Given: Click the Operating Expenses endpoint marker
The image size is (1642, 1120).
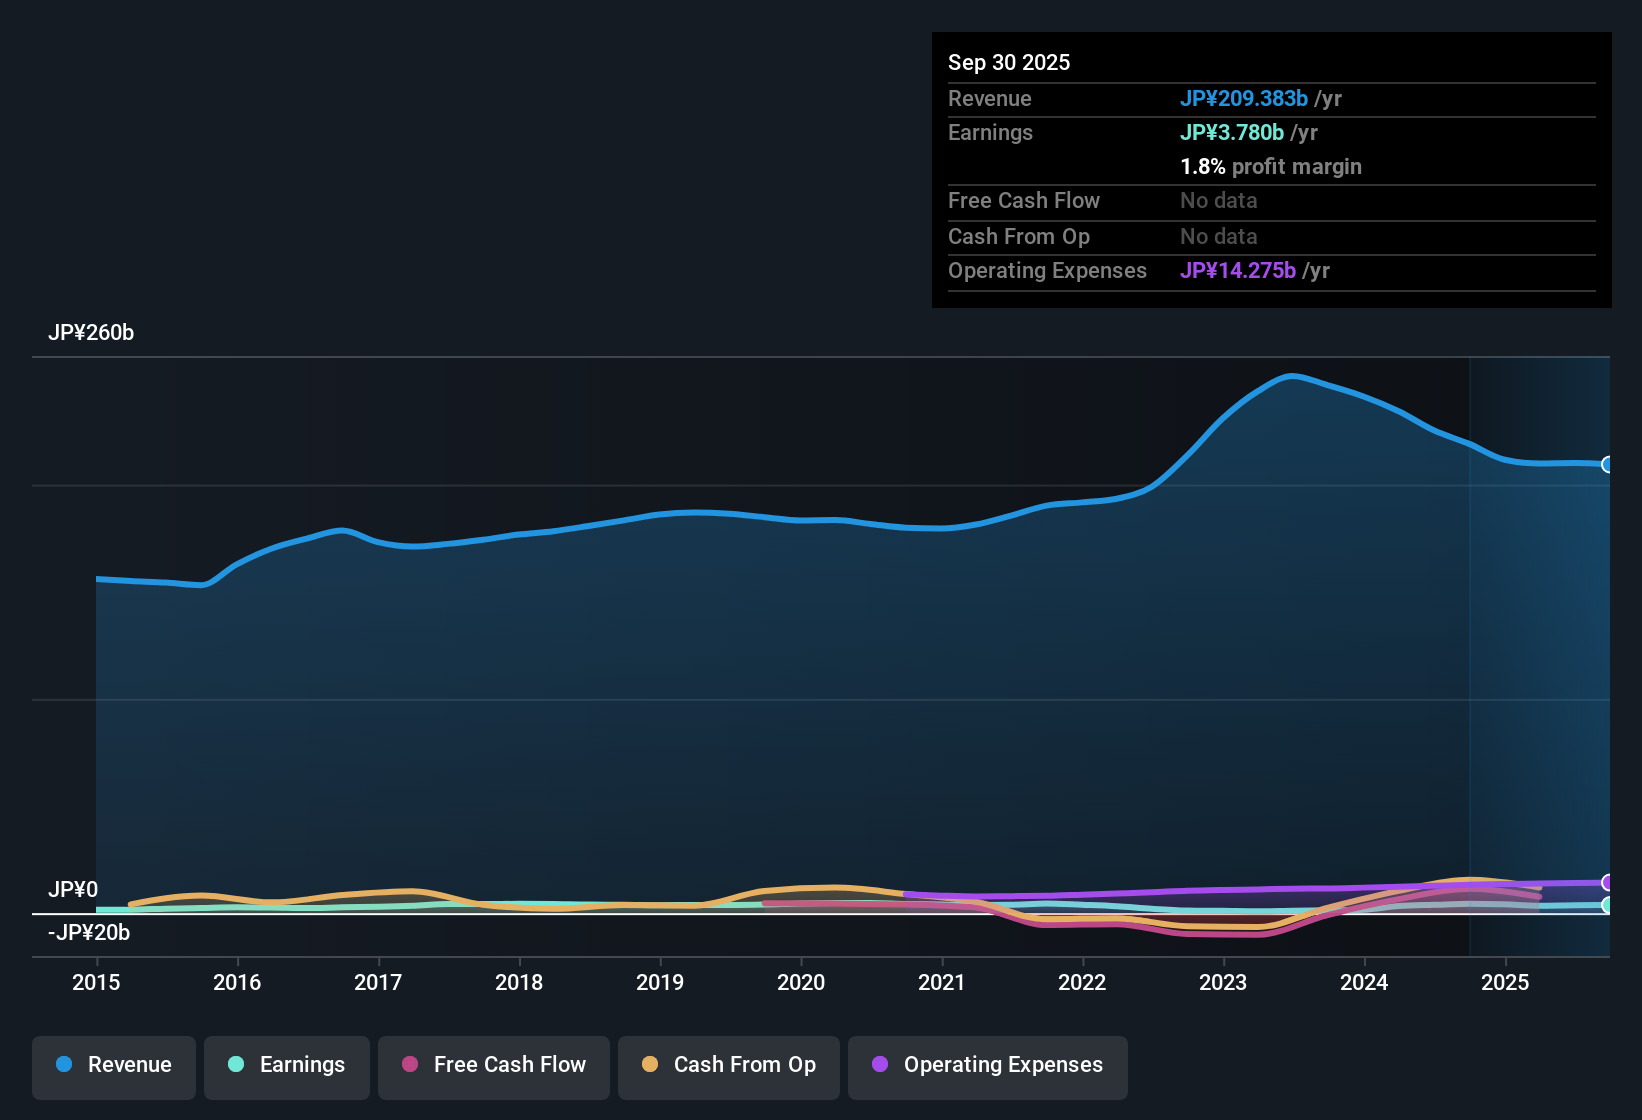Looking at the screenshot, I should (1608, 884).
